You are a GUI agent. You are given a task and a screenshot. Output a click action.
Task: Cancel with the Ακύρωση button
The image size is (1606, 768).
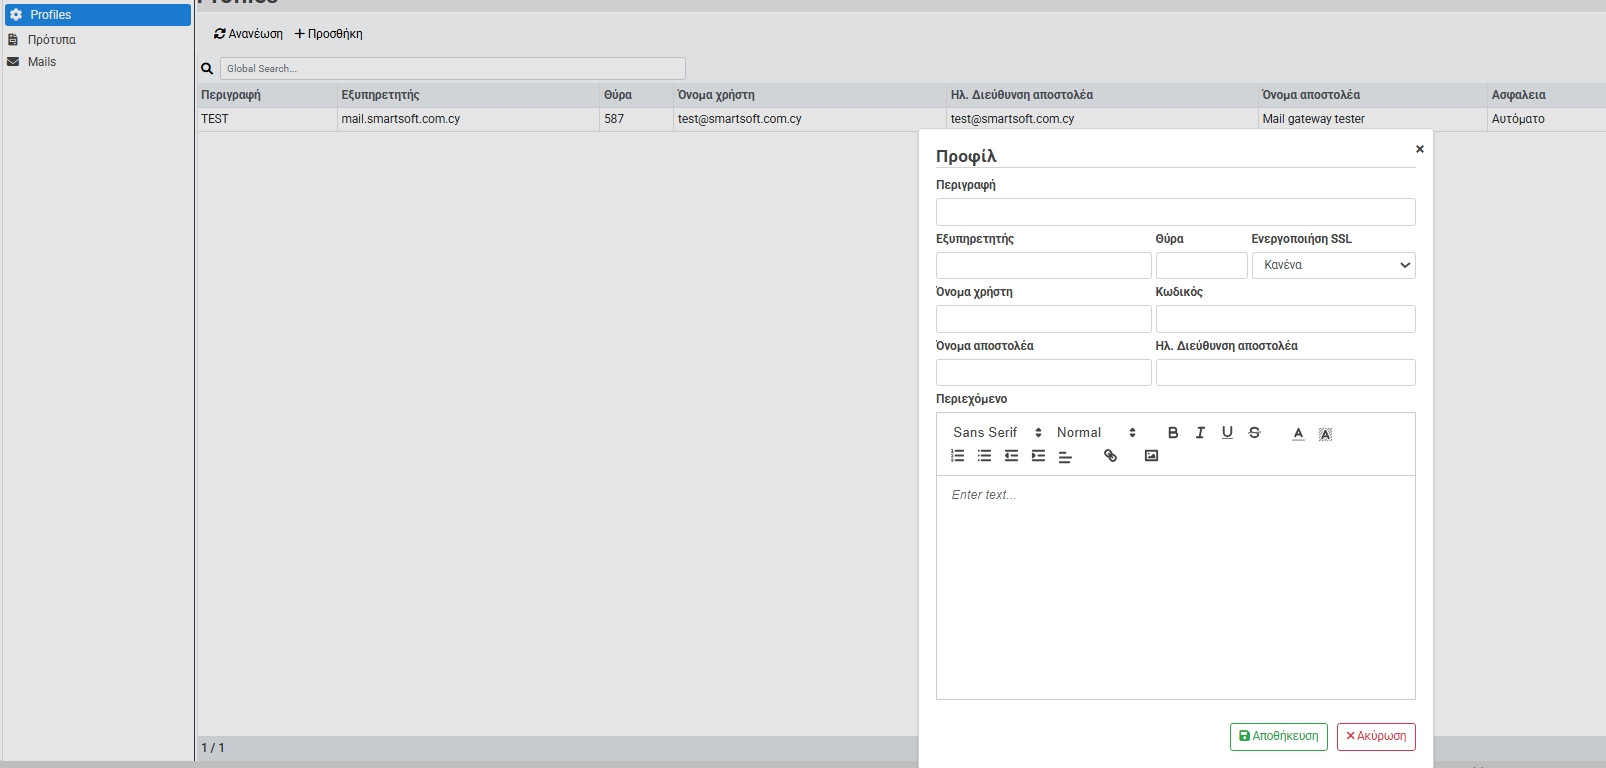[1376, 736]
